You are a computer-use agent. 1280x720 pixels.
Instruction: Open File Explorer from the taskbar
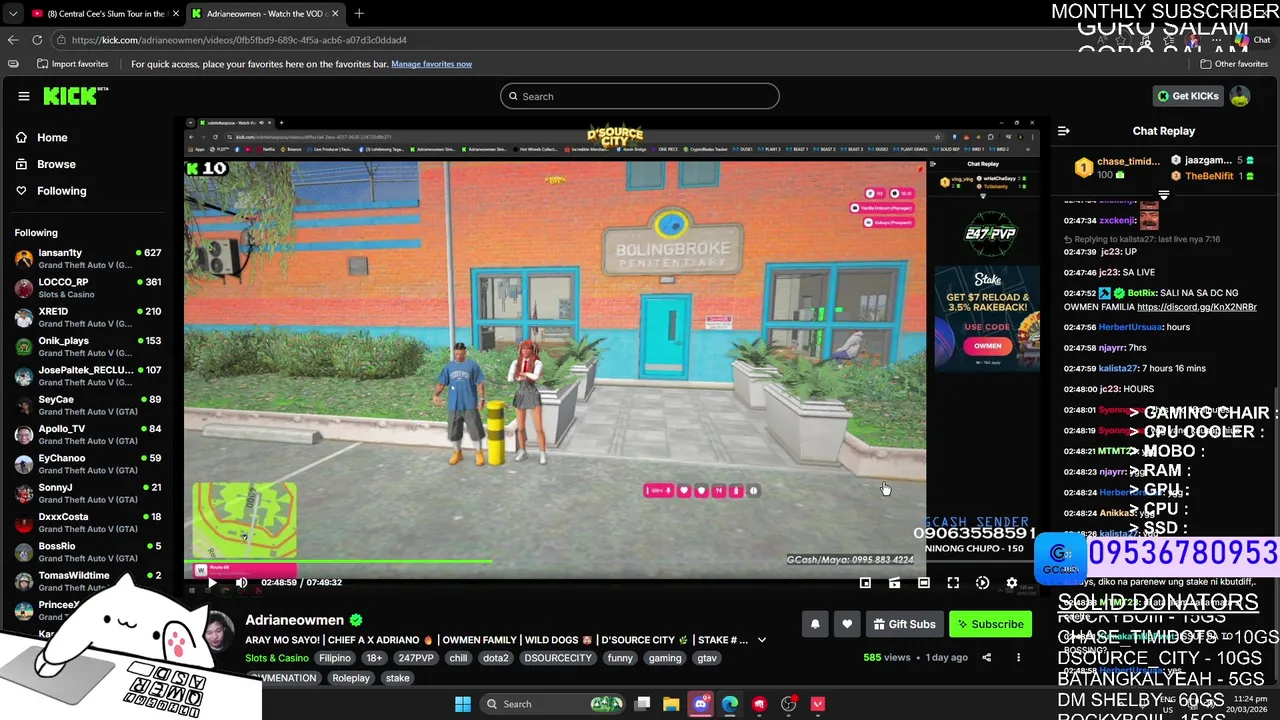(671, 704)
